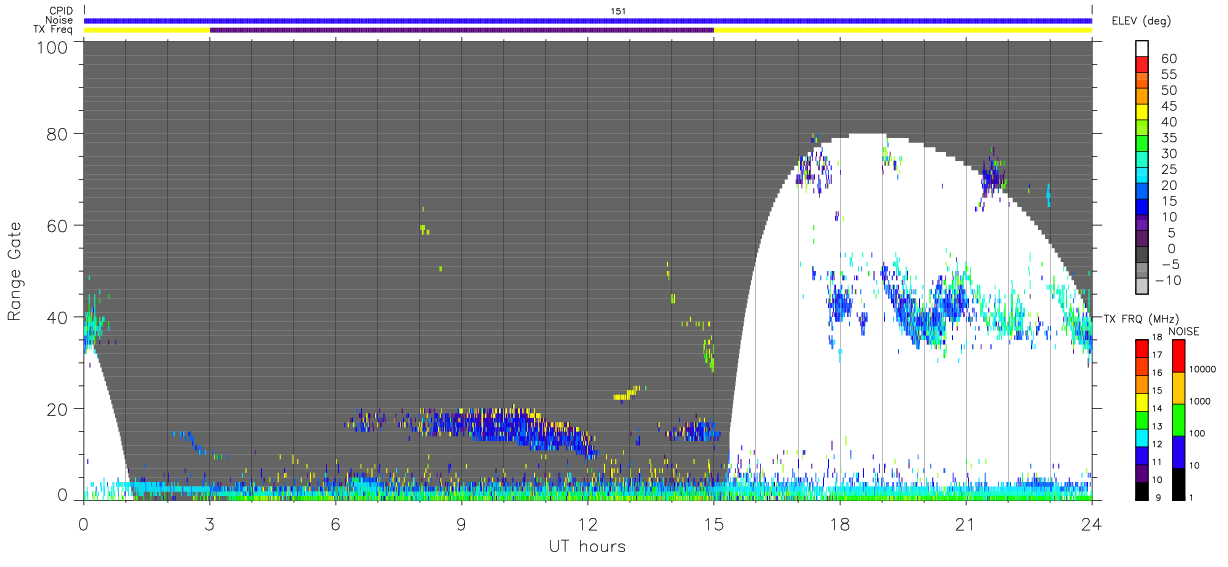Screen dimensions: 1228x567
Task: Click UT hours tick label 18
Action: [x=840, y=523]
